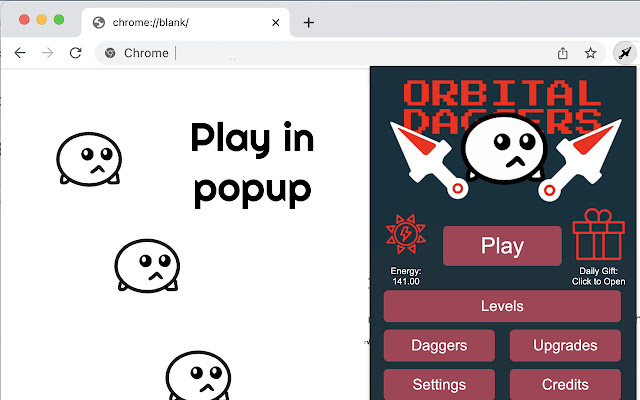Open the Daily Gift box icon

point(598,236)
